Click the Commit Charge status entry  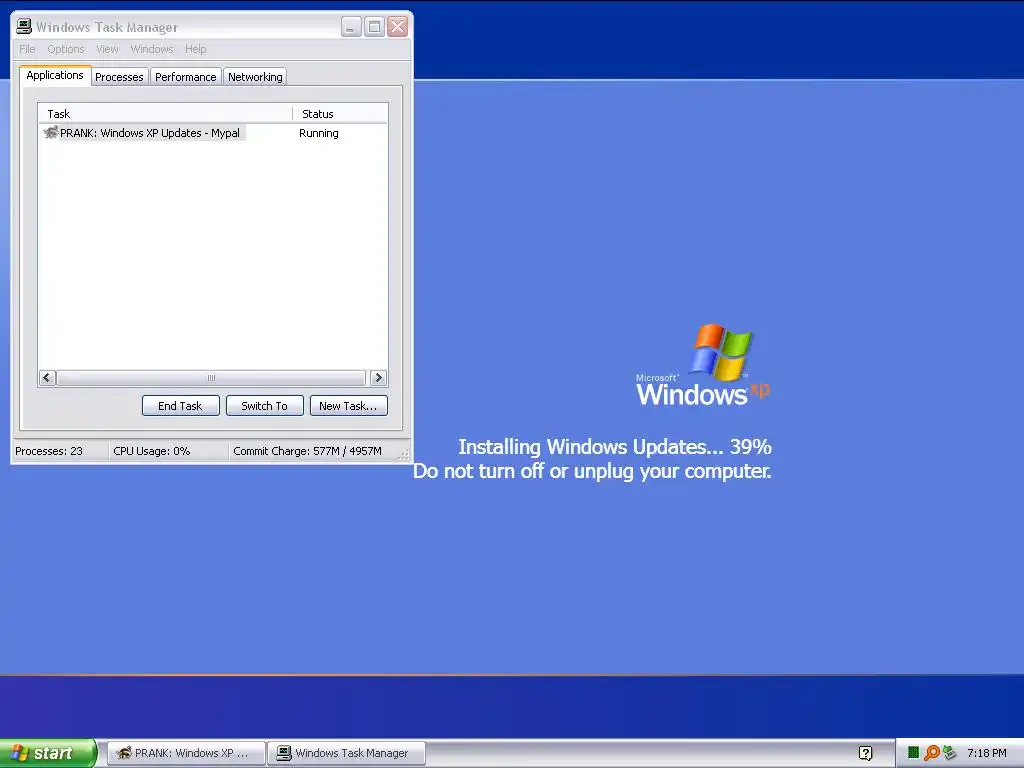pyautogui.click(x=307, y=451)
